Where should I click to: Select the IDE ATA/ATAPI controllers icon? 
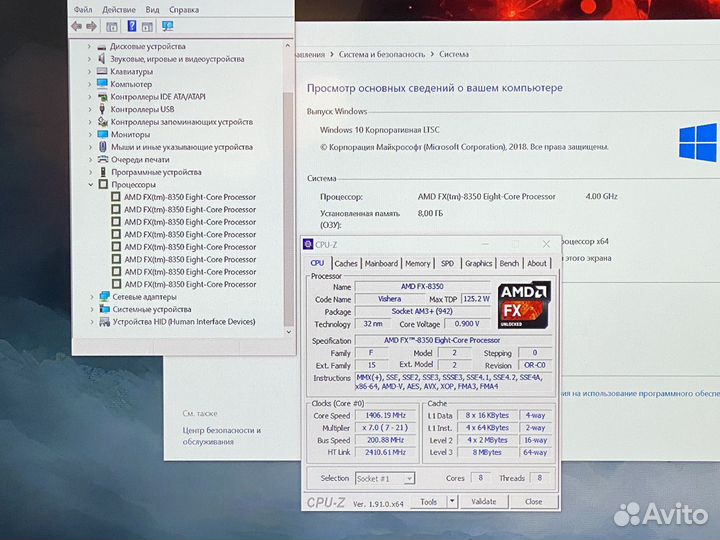tap(102, 96)
